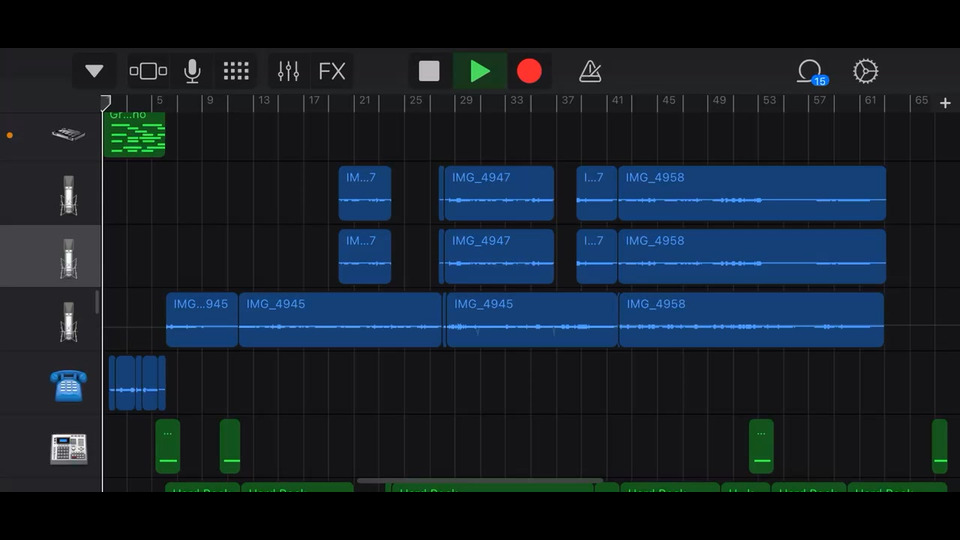
Task: Open the Live Loops grid view
Action: [236, 71]
